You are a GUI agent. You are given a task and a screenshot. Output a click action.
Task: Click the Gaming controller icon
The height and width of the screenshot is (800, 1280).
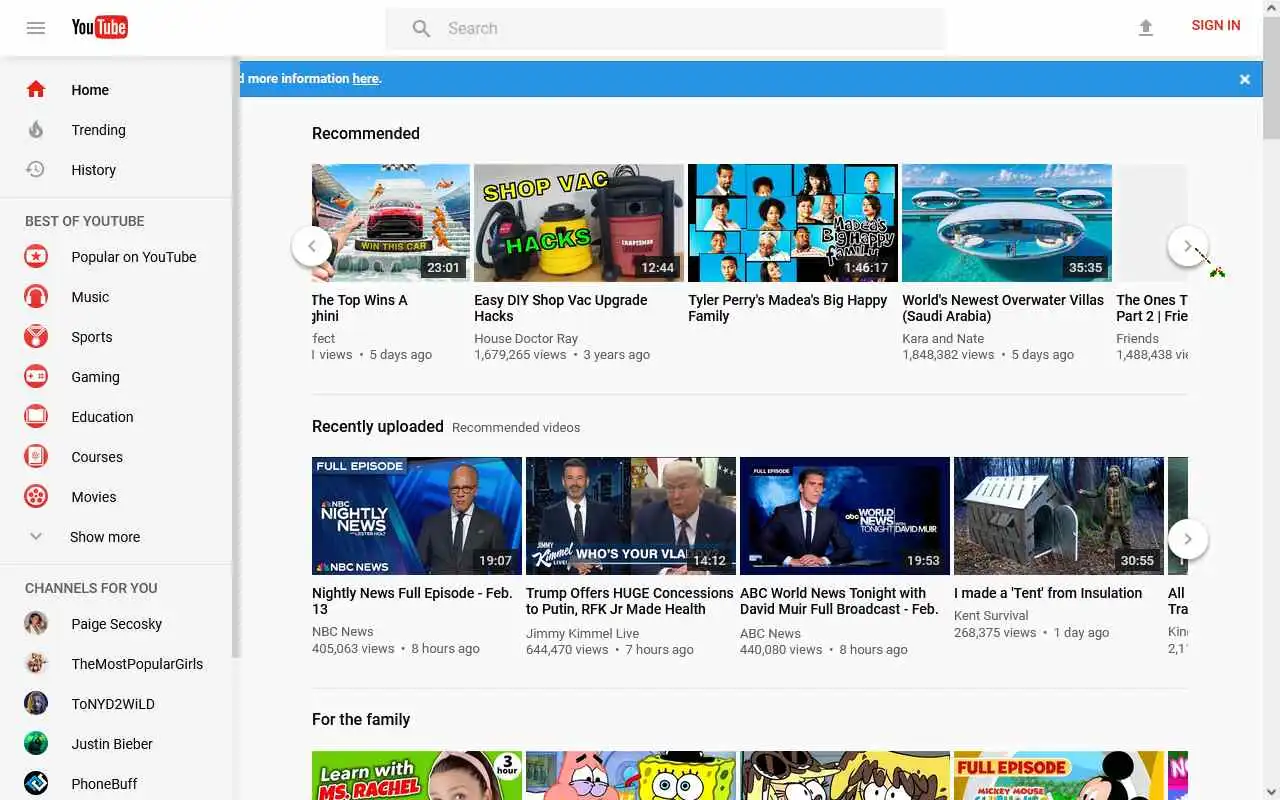tap(36, 377)
